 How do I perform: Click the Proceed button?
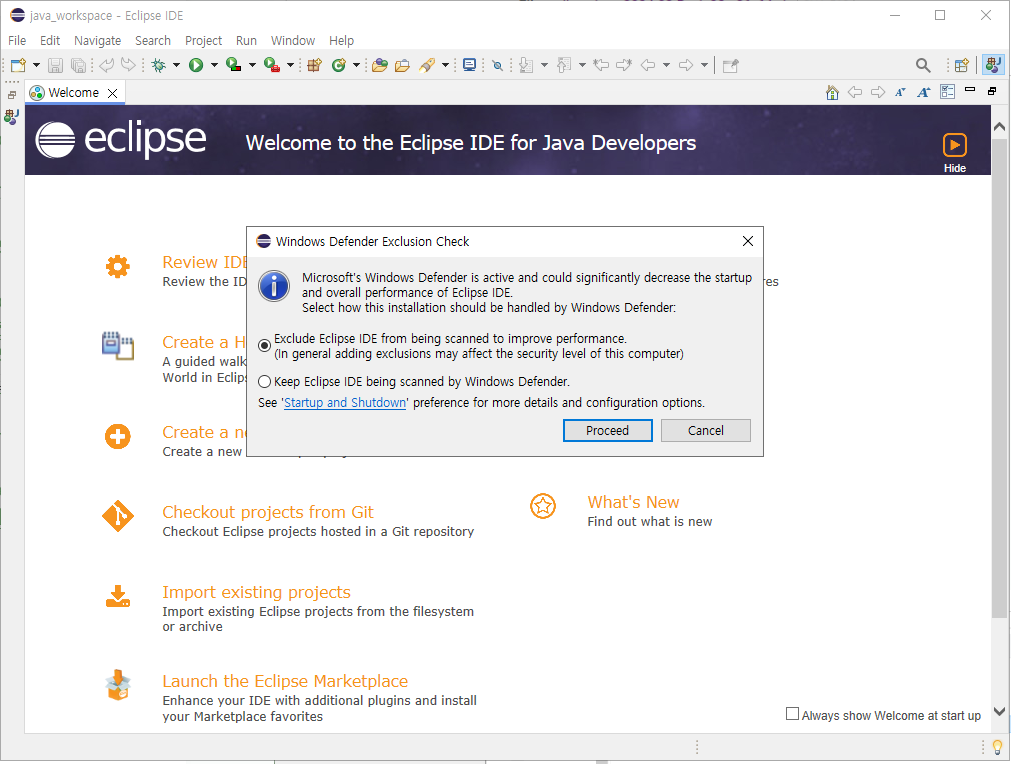[x=607, y=431]
